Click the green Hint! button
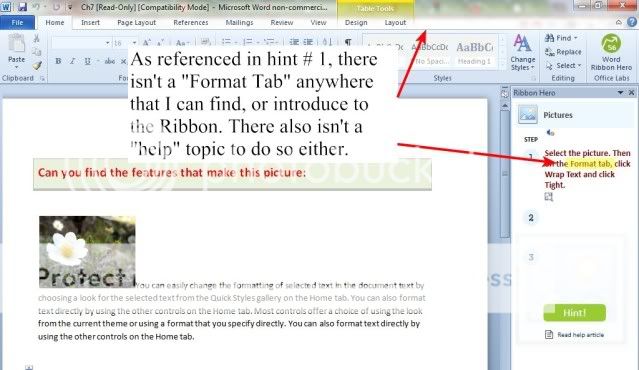This screenshot has height=370, width=639. [x=574, y=313]
